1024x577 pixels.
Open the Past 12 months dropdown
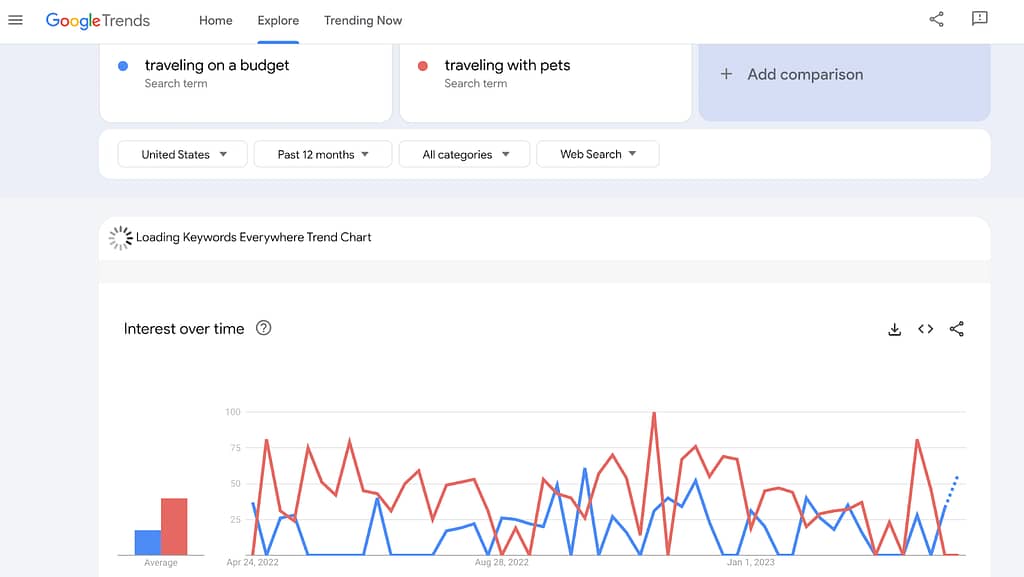323,155
